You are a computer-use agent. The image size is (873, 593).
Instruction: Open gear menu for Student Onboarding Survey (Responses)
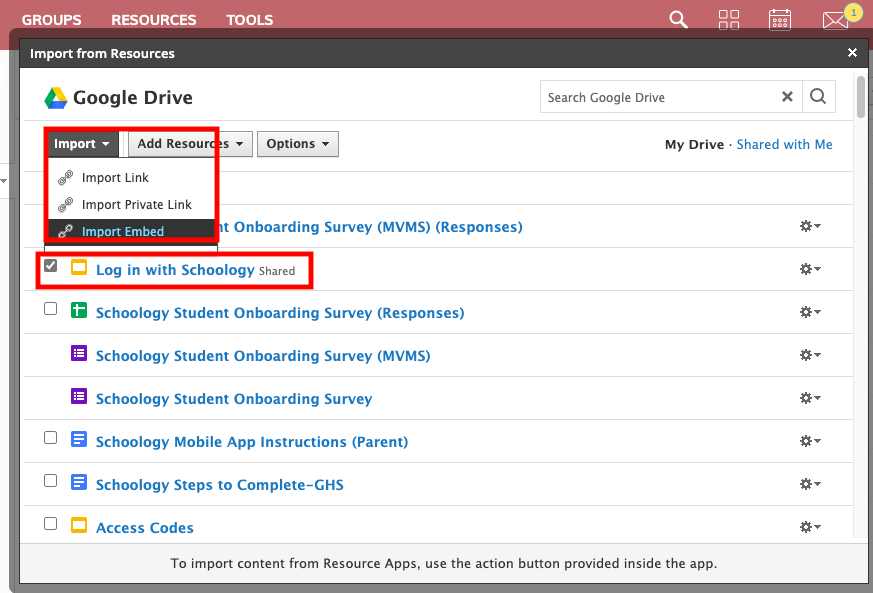pos(810,312)
